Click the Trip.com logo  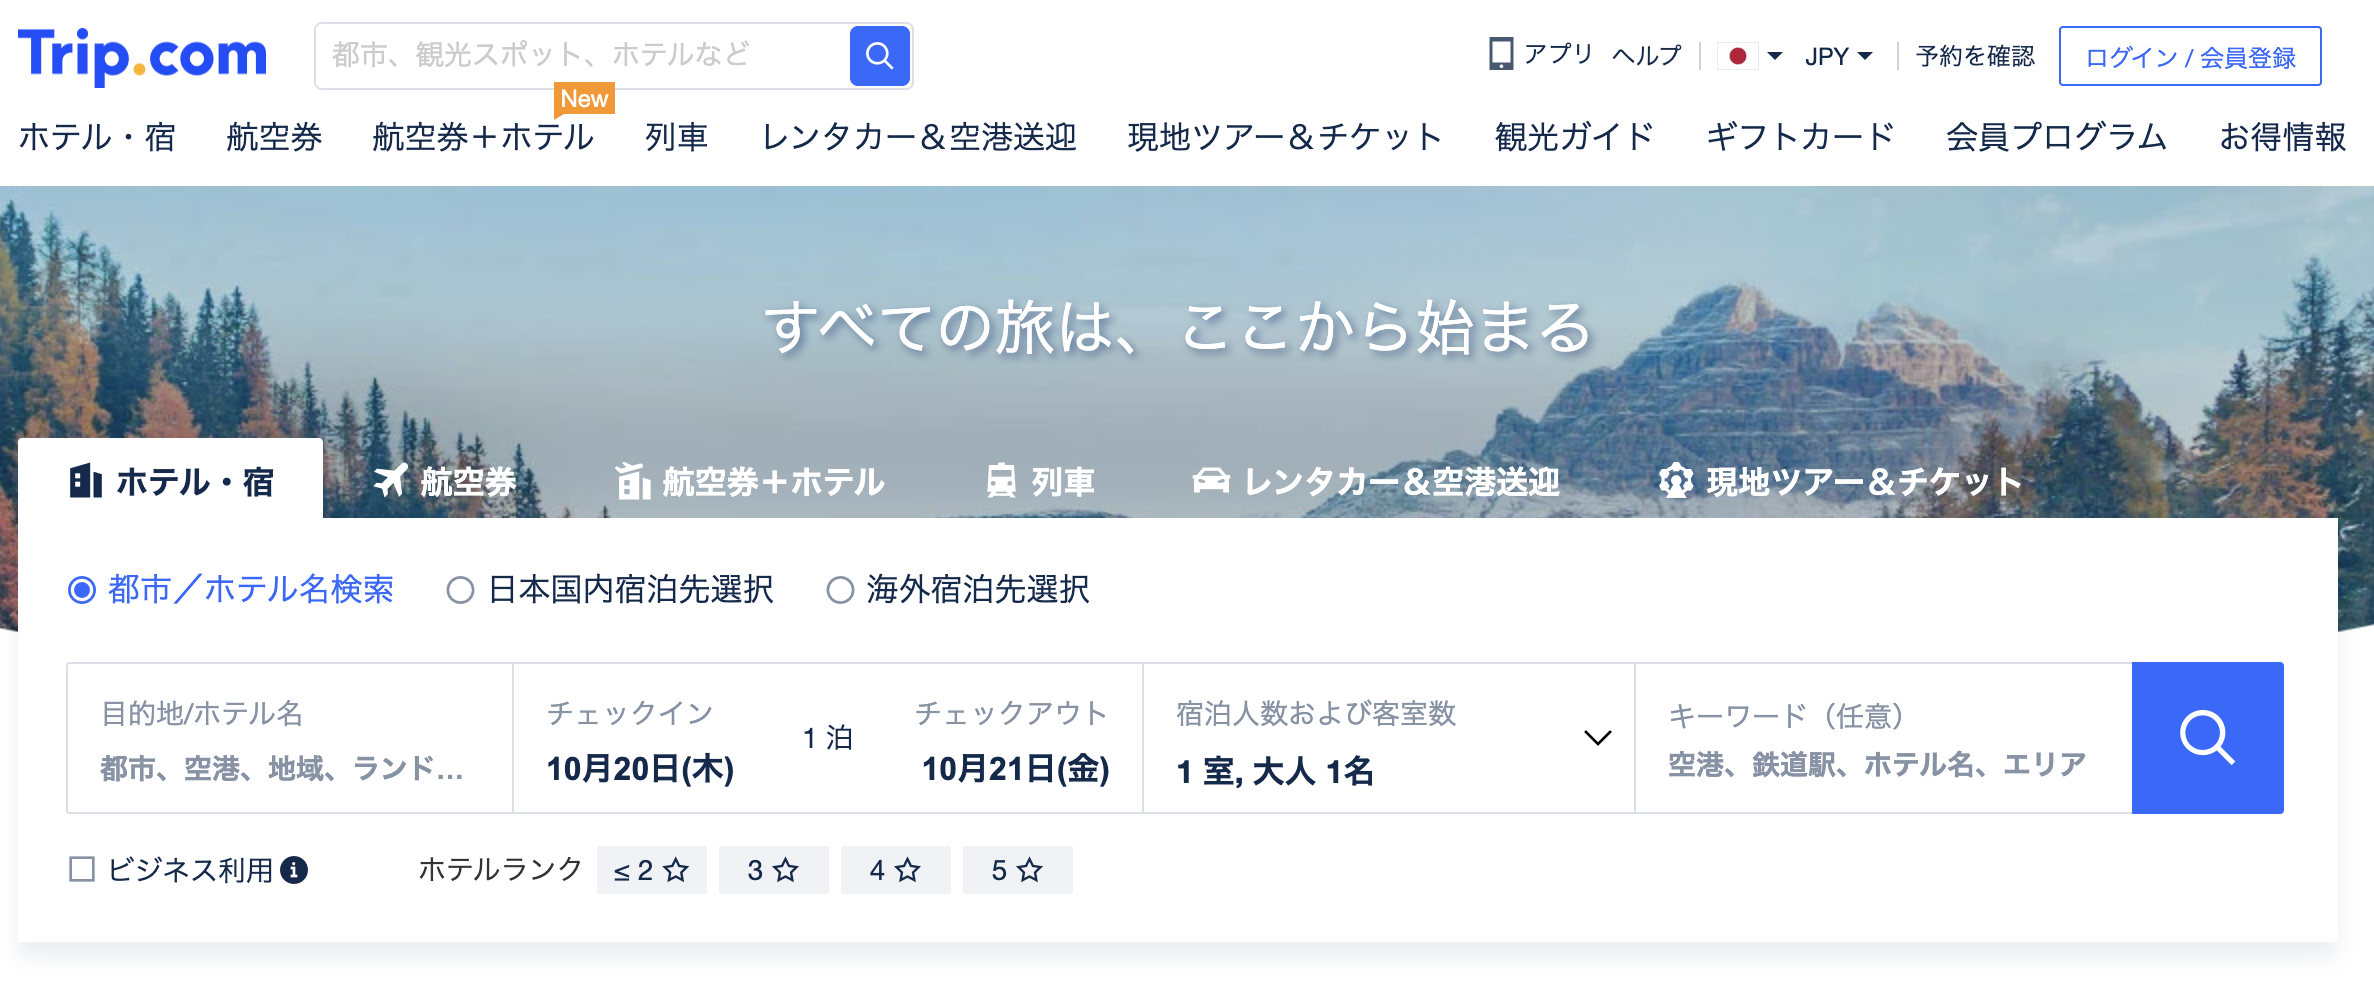point(143,56)
